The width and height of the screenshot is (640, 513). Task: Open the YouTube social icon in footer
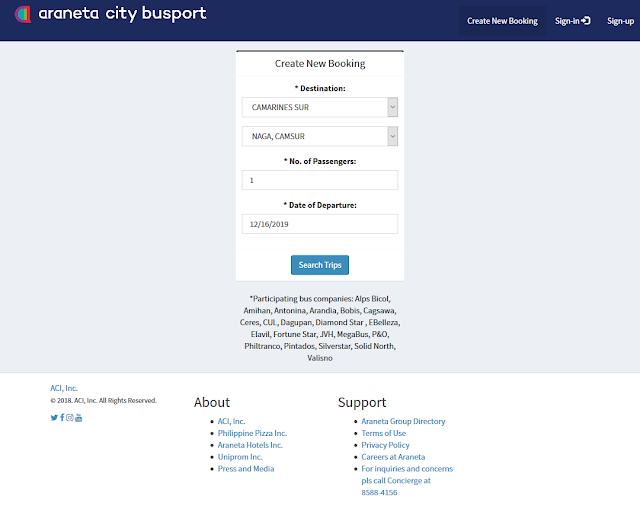point(78,418)
